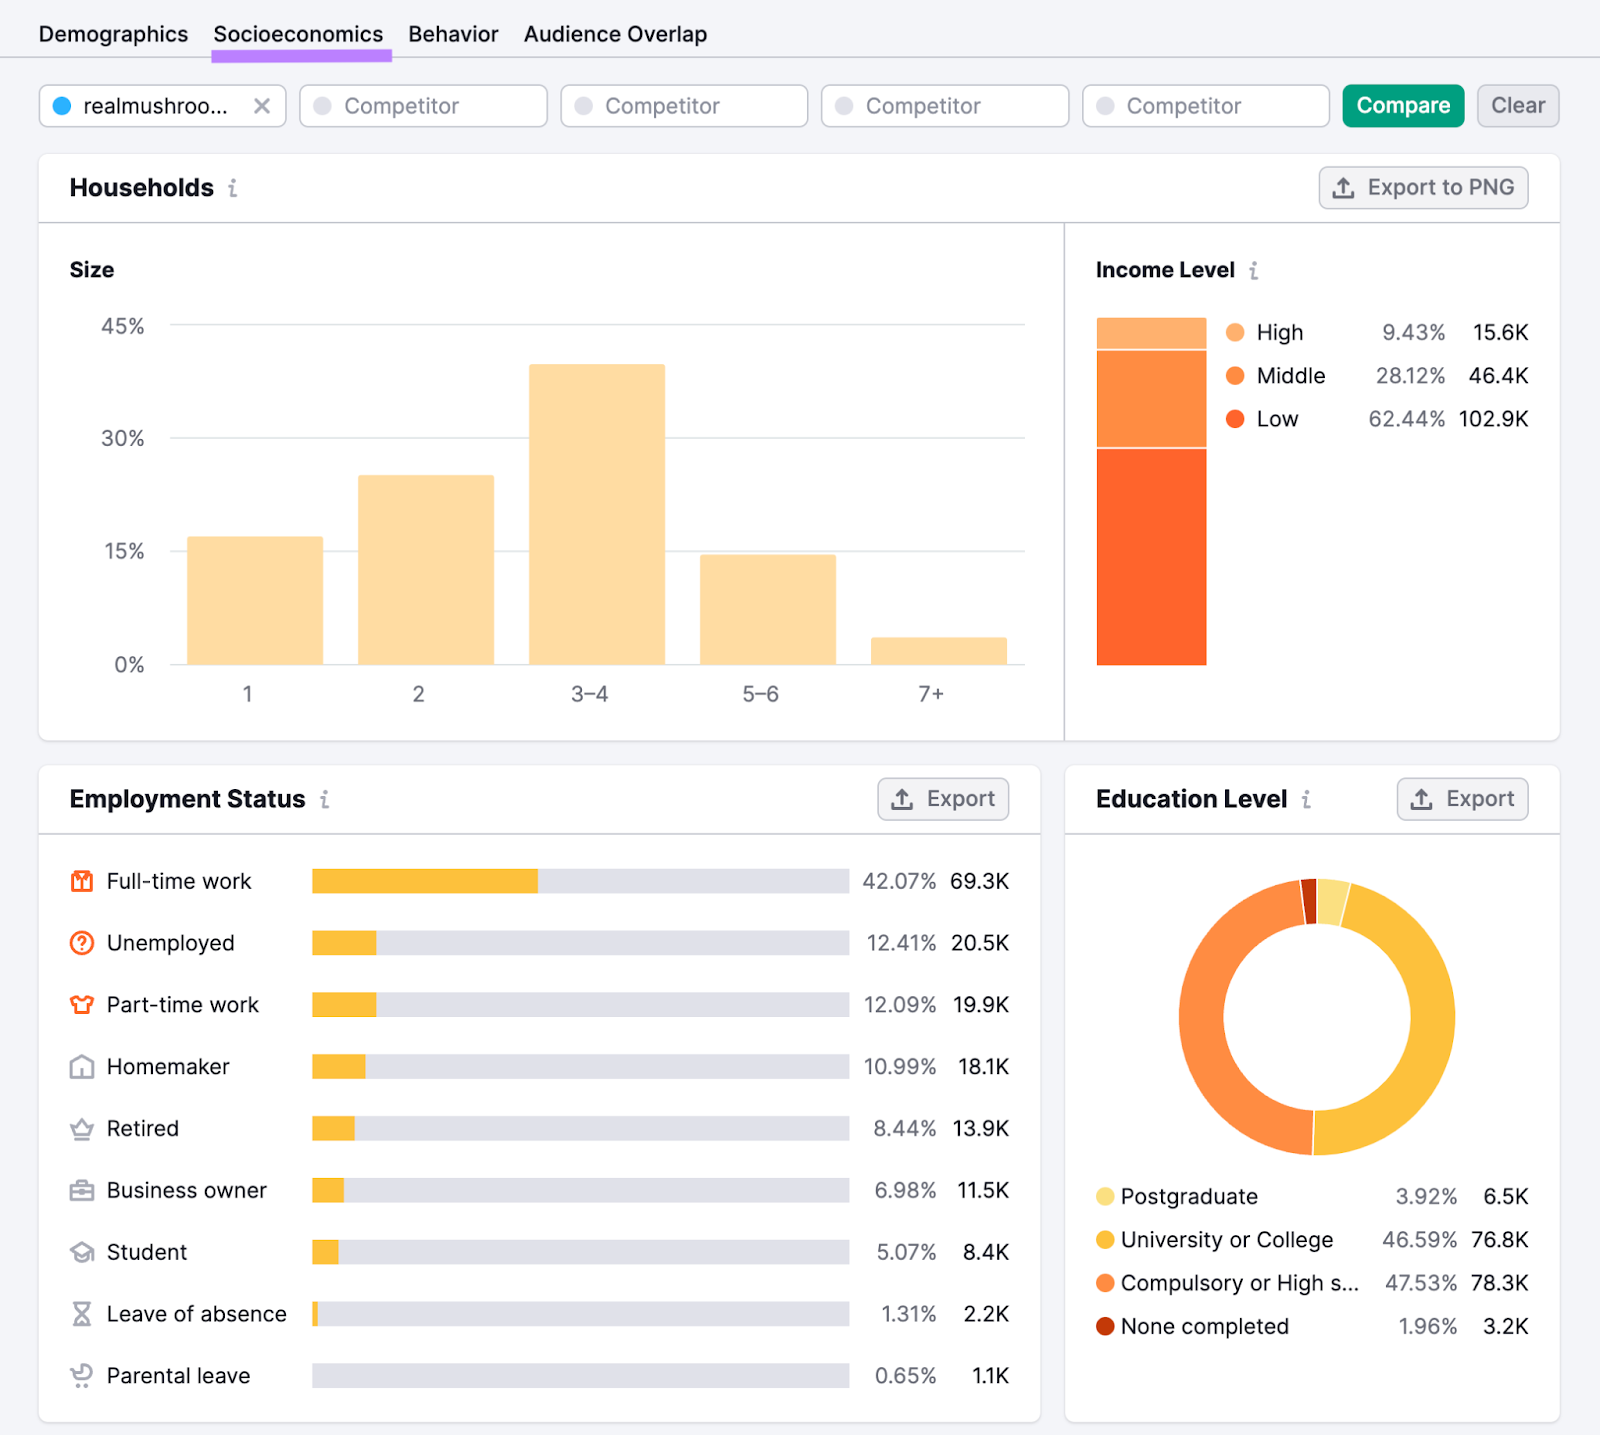Click the Parental leave stroller icon
Screen dimensions: 1600x1435
pos(82,1376)
